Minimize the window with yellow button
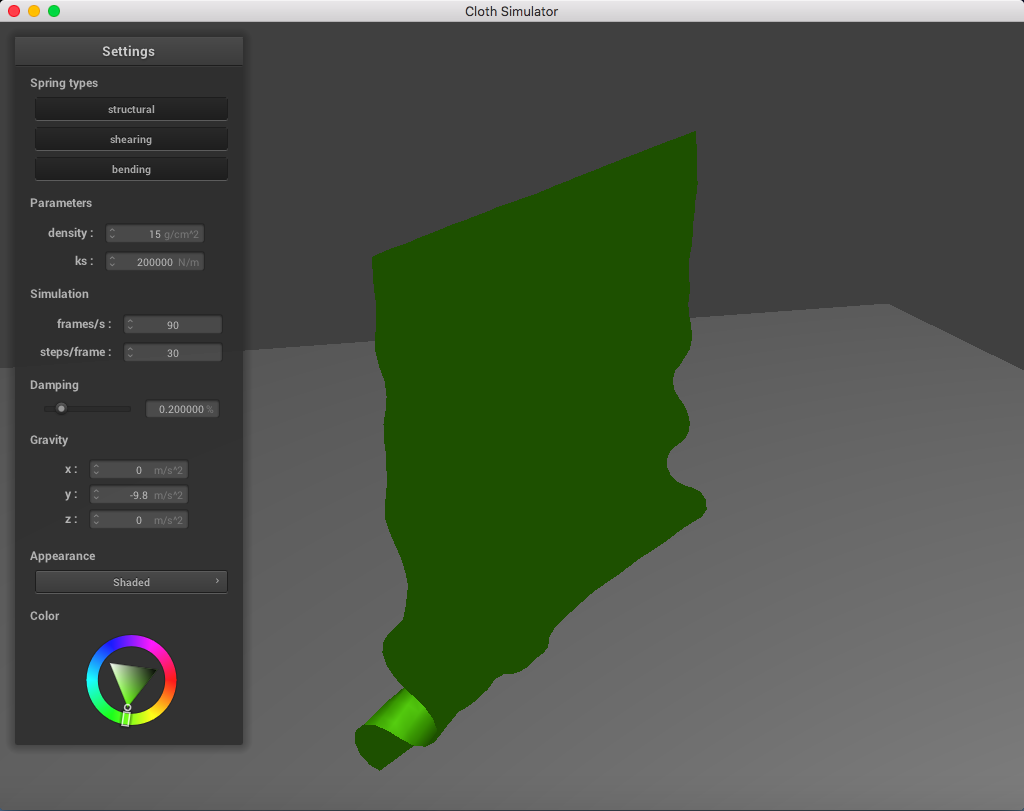The height and width of the screenshot is (811, 1024). 34,11
